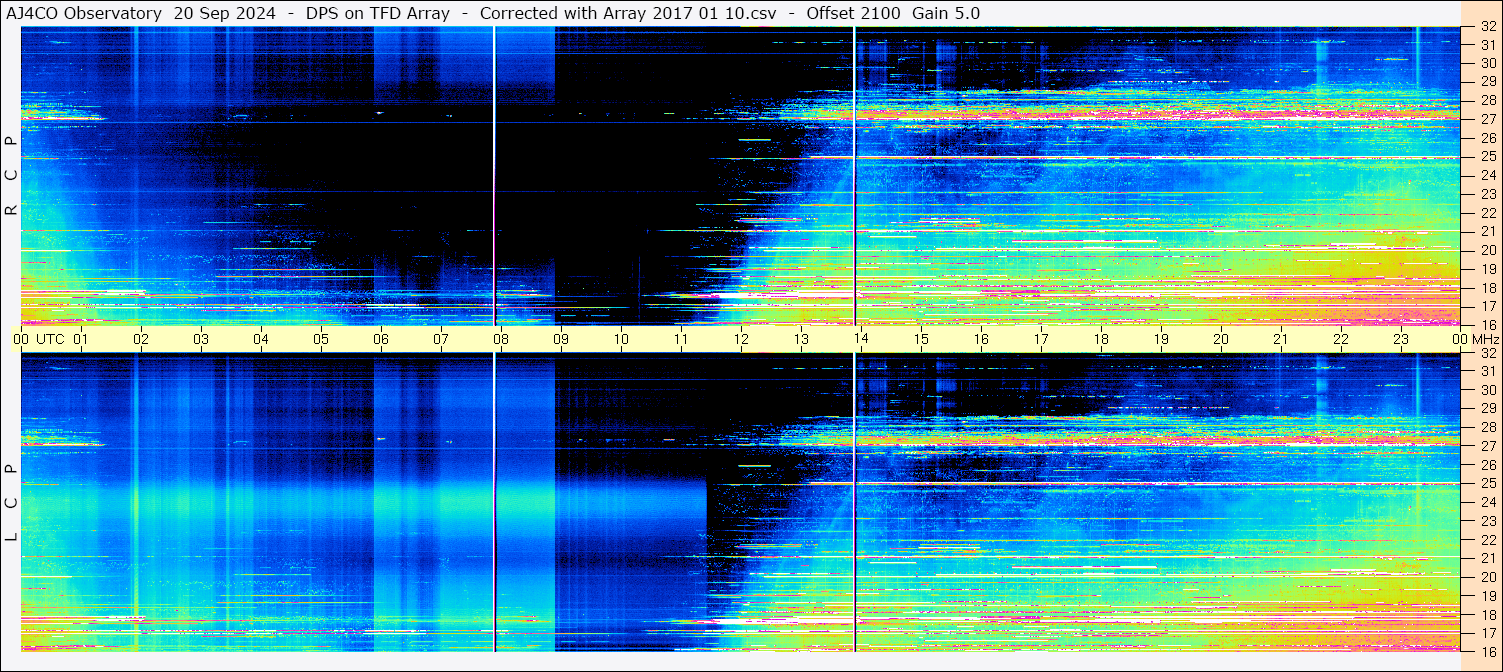
Task: Select the 23 hour label on time axis
Action: [1401, 339]
